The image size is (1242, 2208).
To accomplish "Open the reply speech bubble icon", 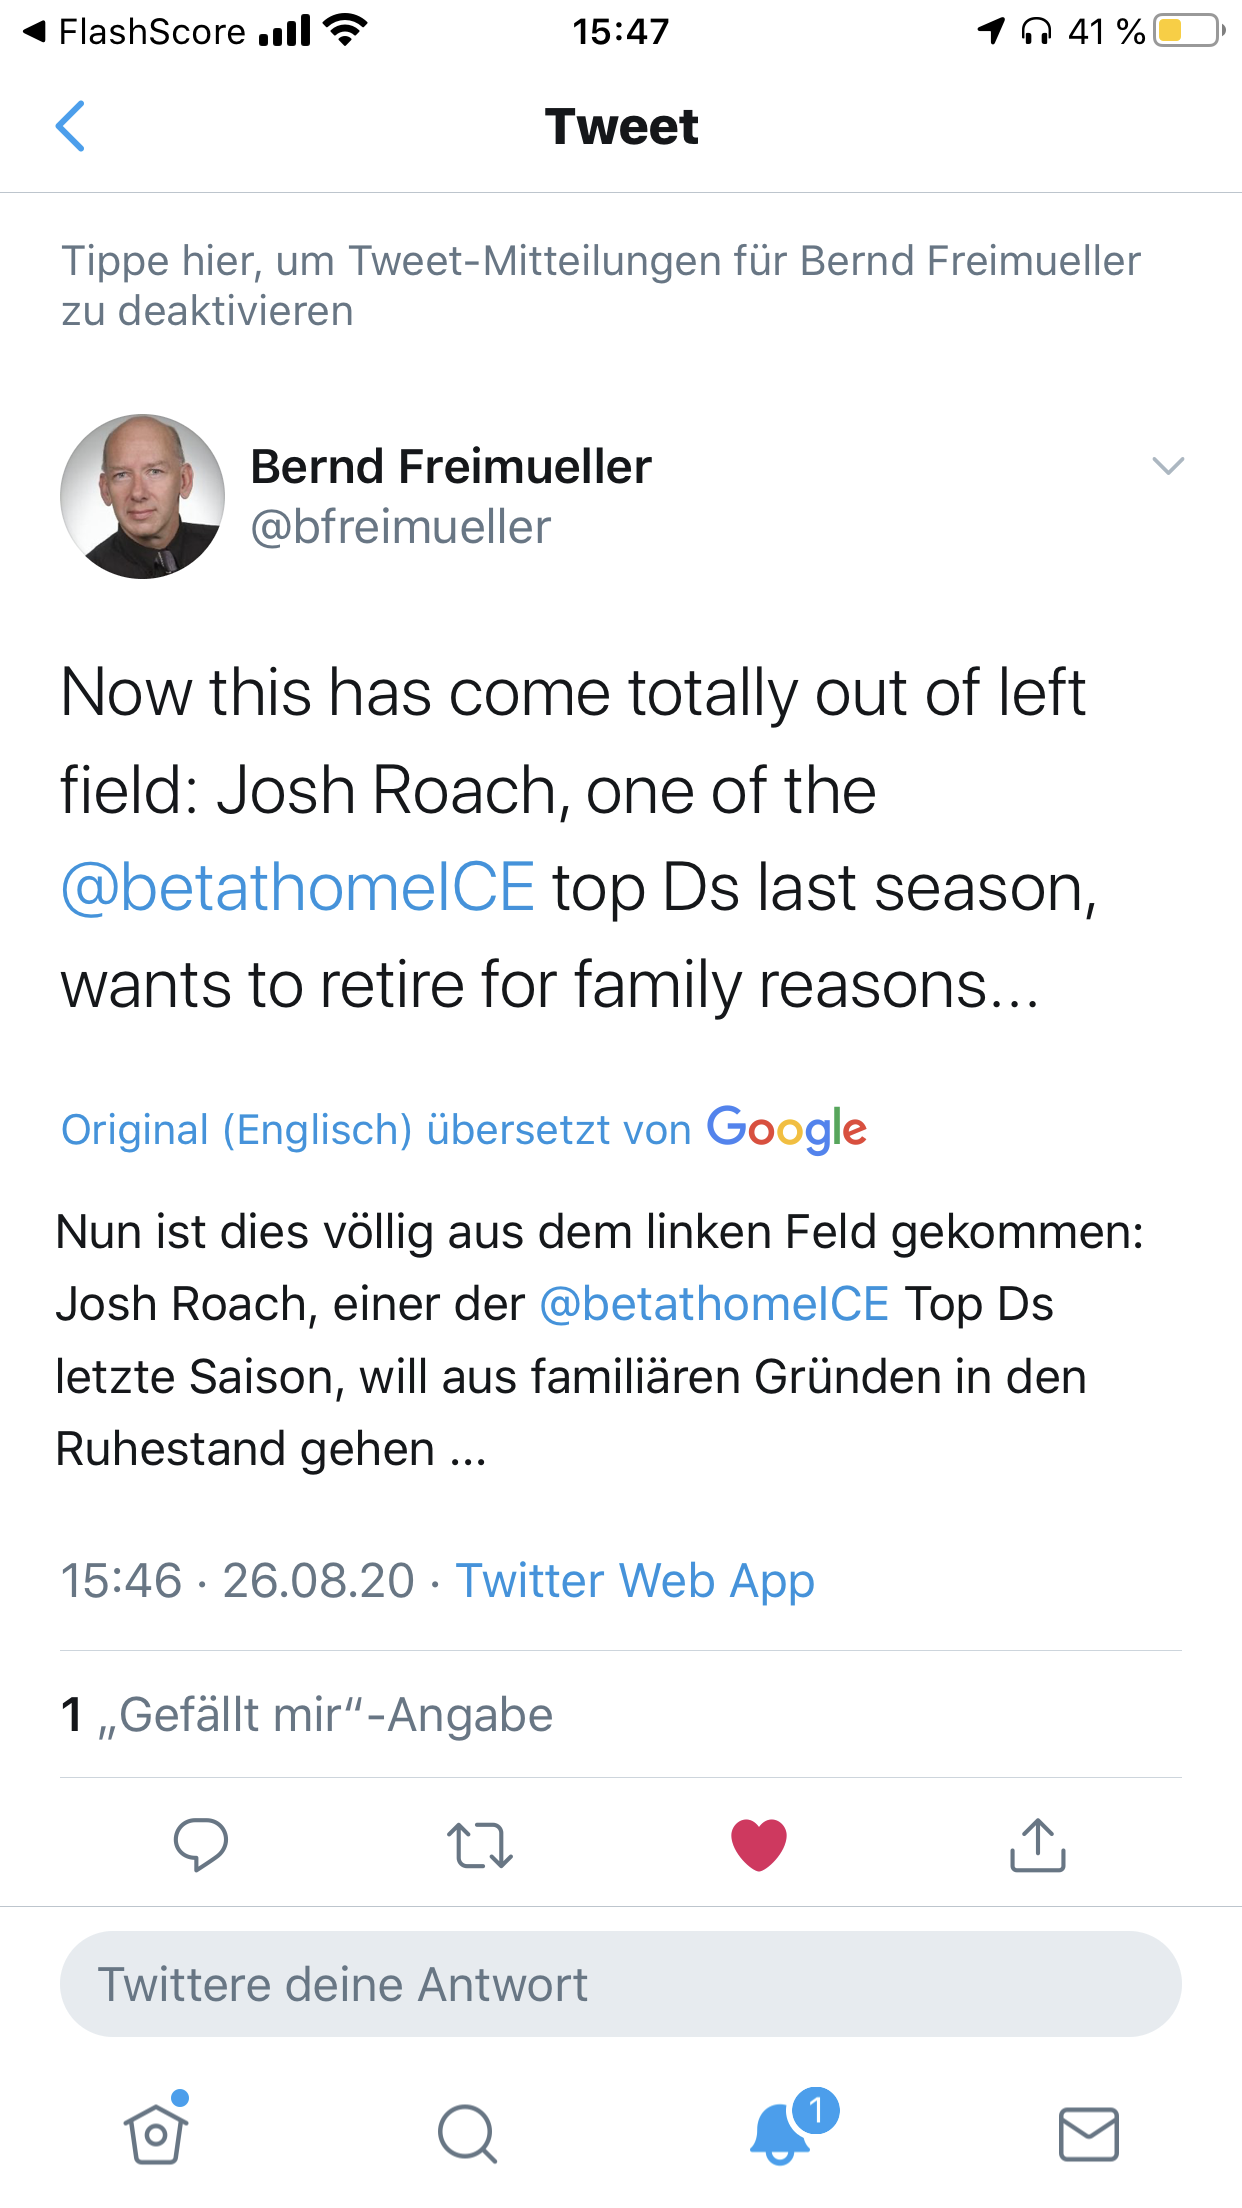I will click(x=201, y=1844).
